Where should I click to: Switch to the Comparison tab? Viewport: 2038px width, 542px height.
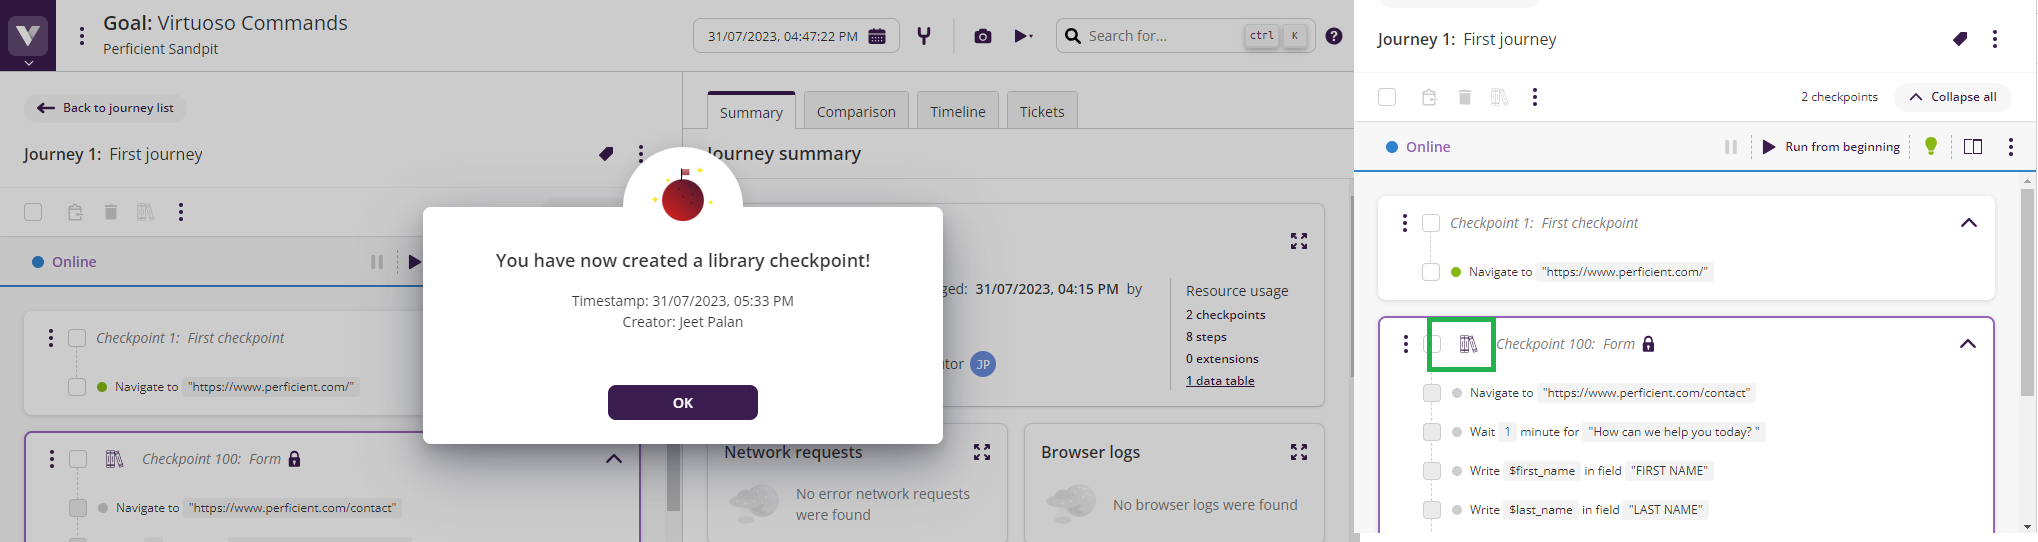click(x=856, y=111)
